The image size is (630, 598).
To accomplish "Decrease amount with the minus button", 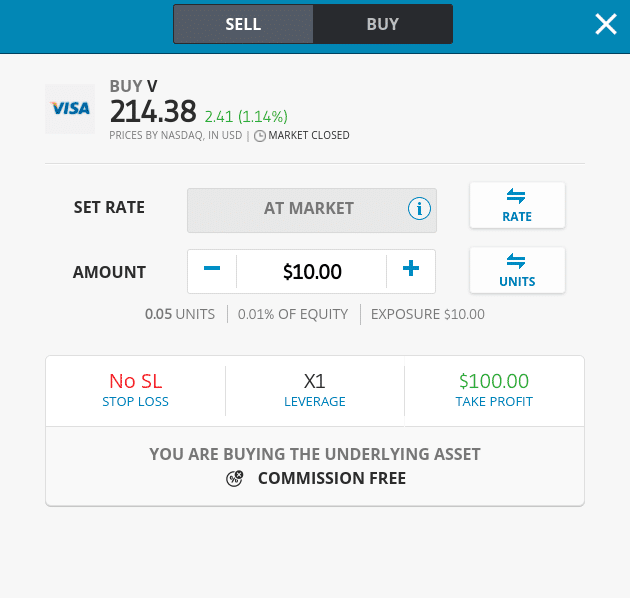I will pyautogui.click(x=212, y=268).
